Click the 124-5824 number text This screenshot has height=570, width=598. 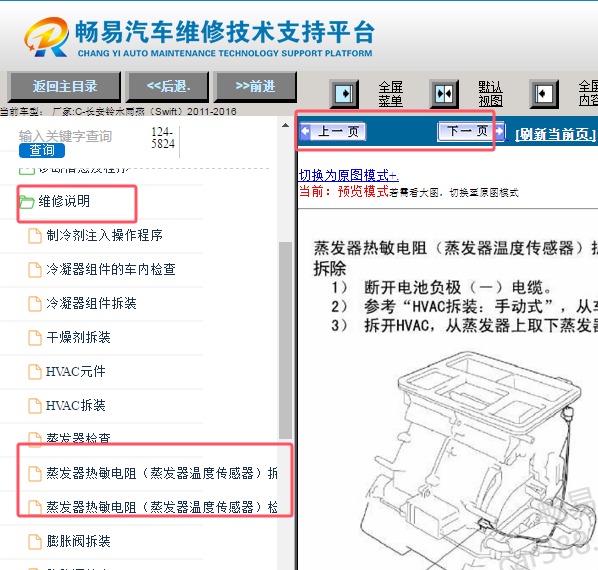tap(163, 138)
